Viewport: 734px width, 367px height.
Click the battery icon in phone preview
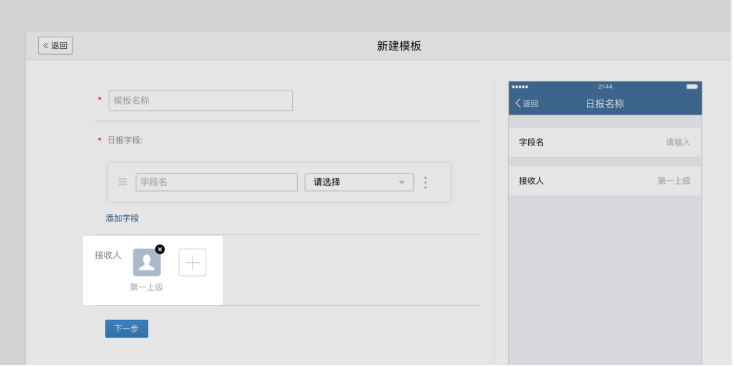tap(692, 87)
